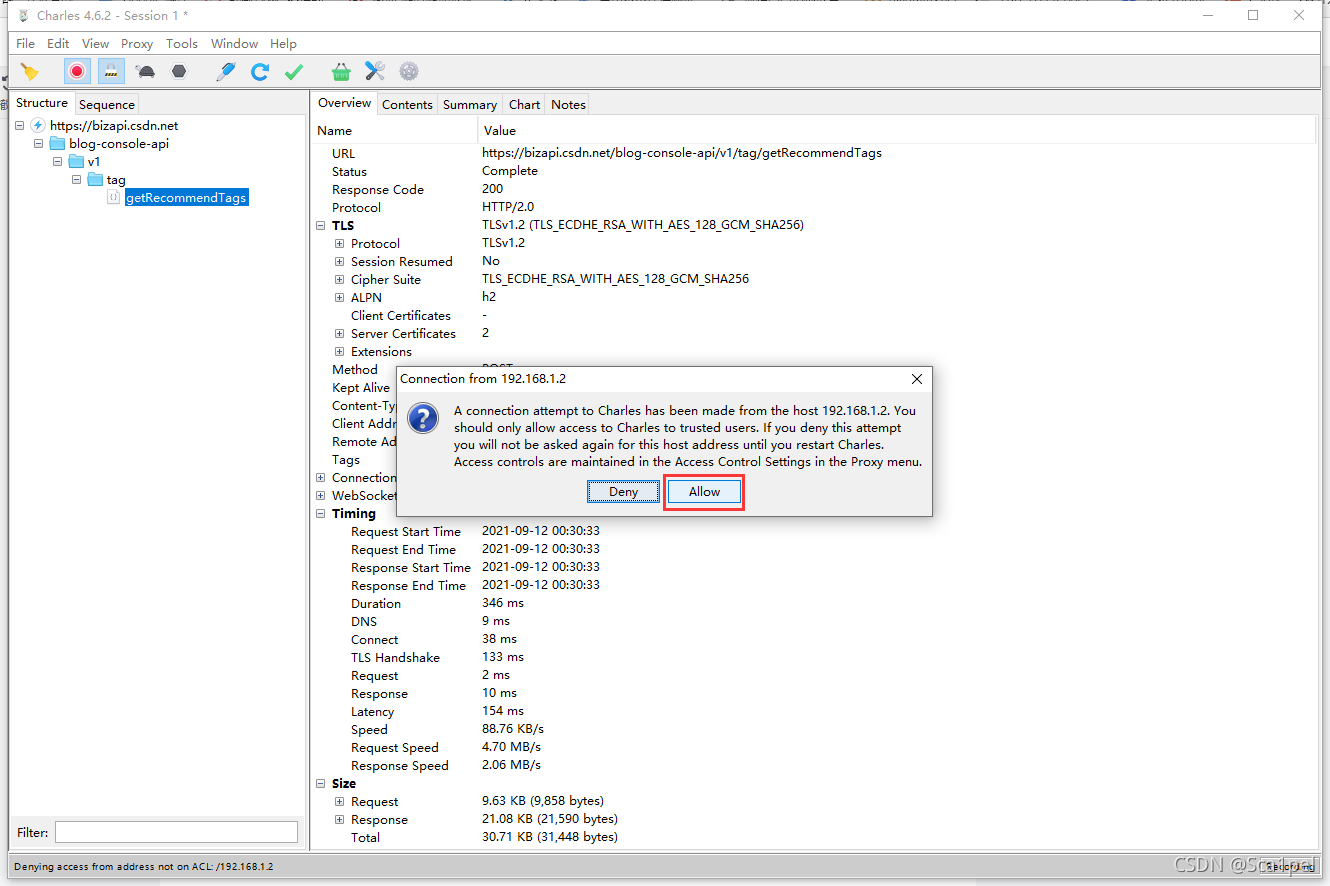Viewport: 1330px width, 886px height.
Task: Click the green basket icon
Action: [342, 71]
